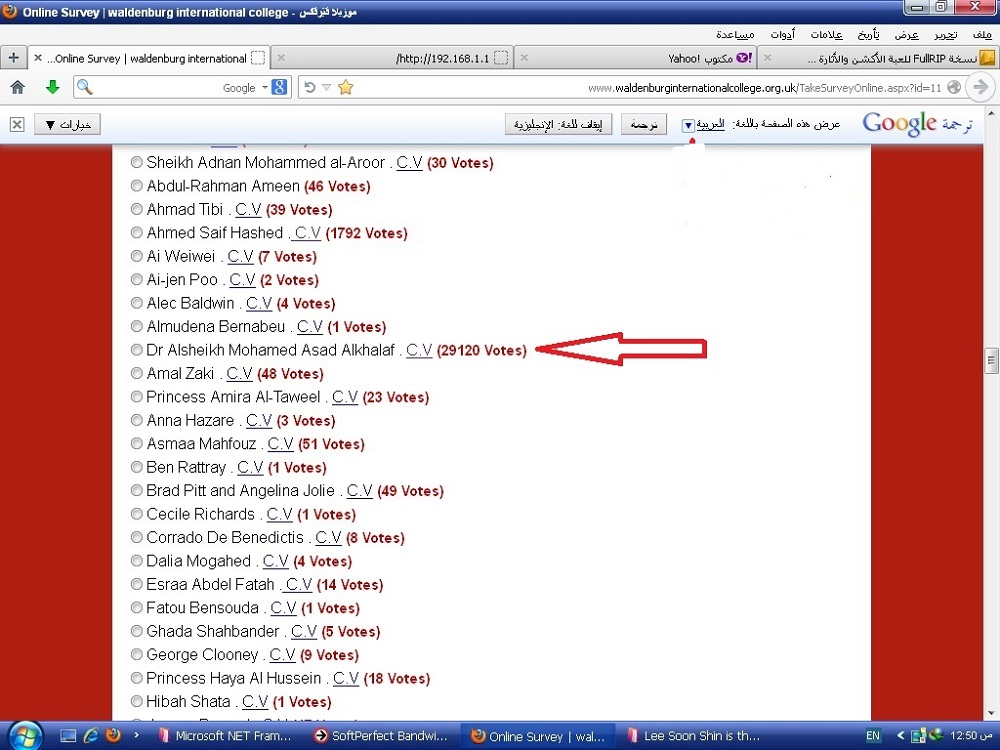Open a new tab with plus icon
The image size is (1000, 750).
click(x=13, y=58)
